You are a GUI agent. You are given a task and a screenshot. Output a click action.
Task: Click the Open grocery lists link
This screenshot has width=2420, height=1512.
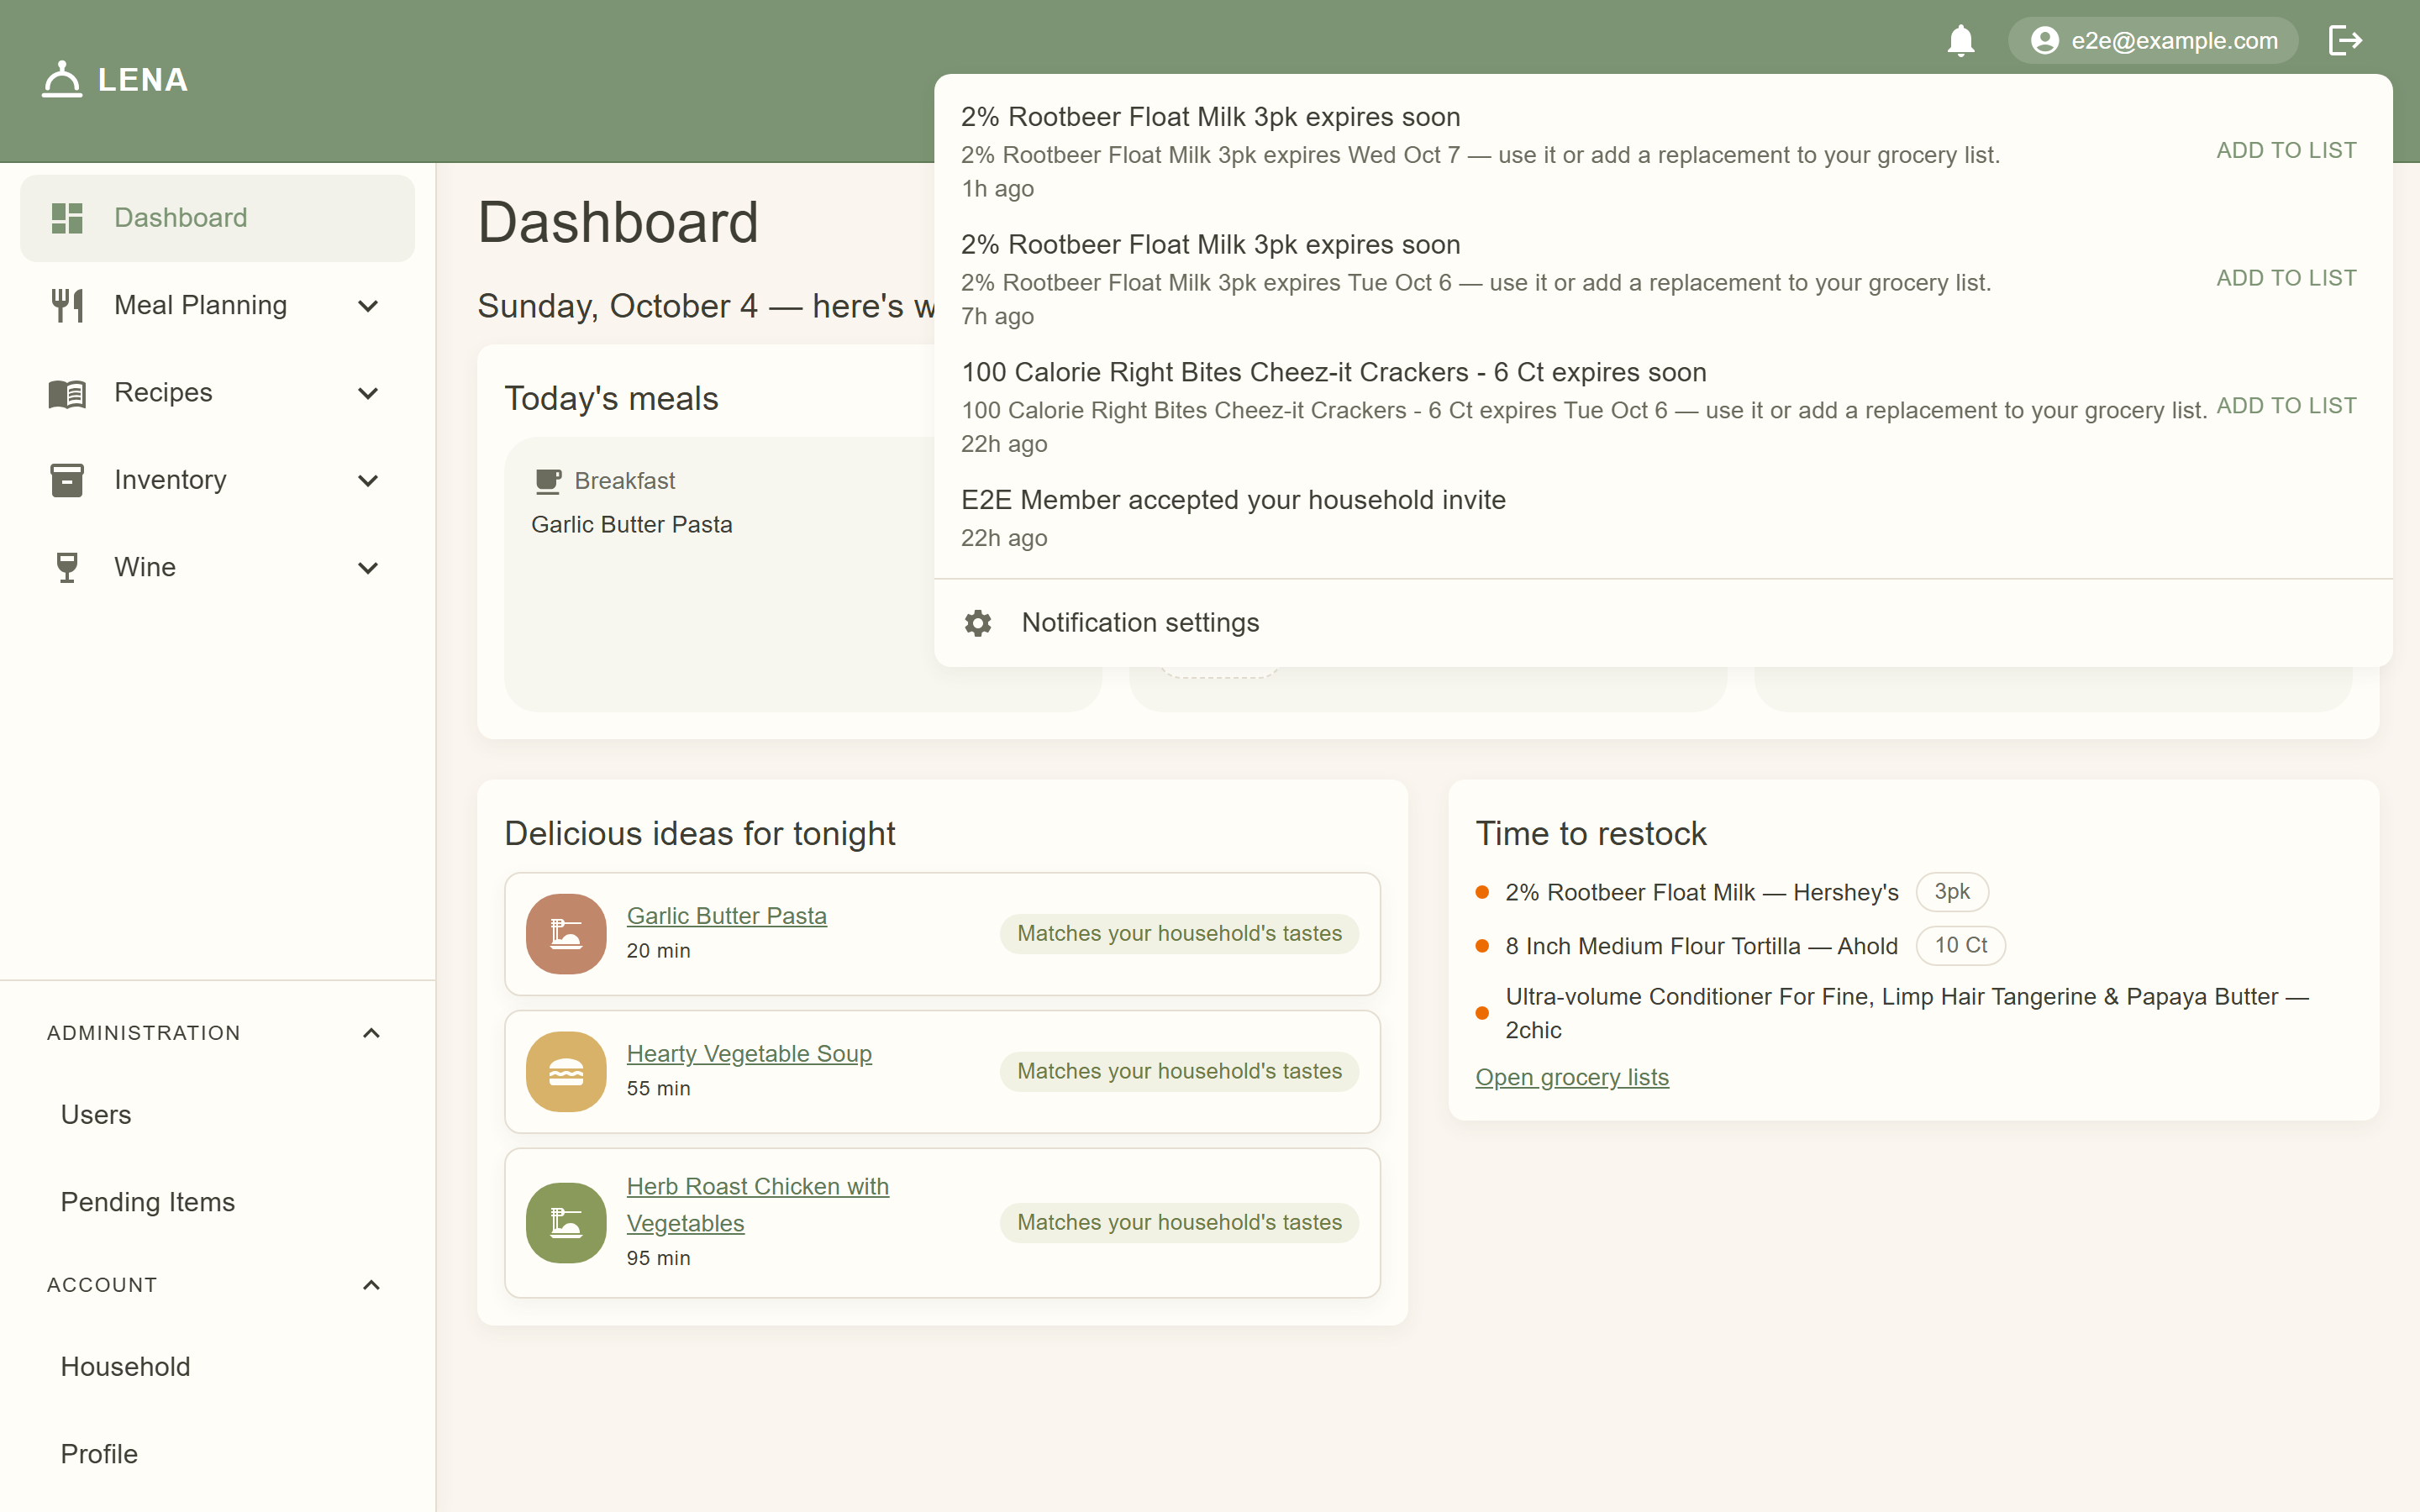[1572, 1078]
